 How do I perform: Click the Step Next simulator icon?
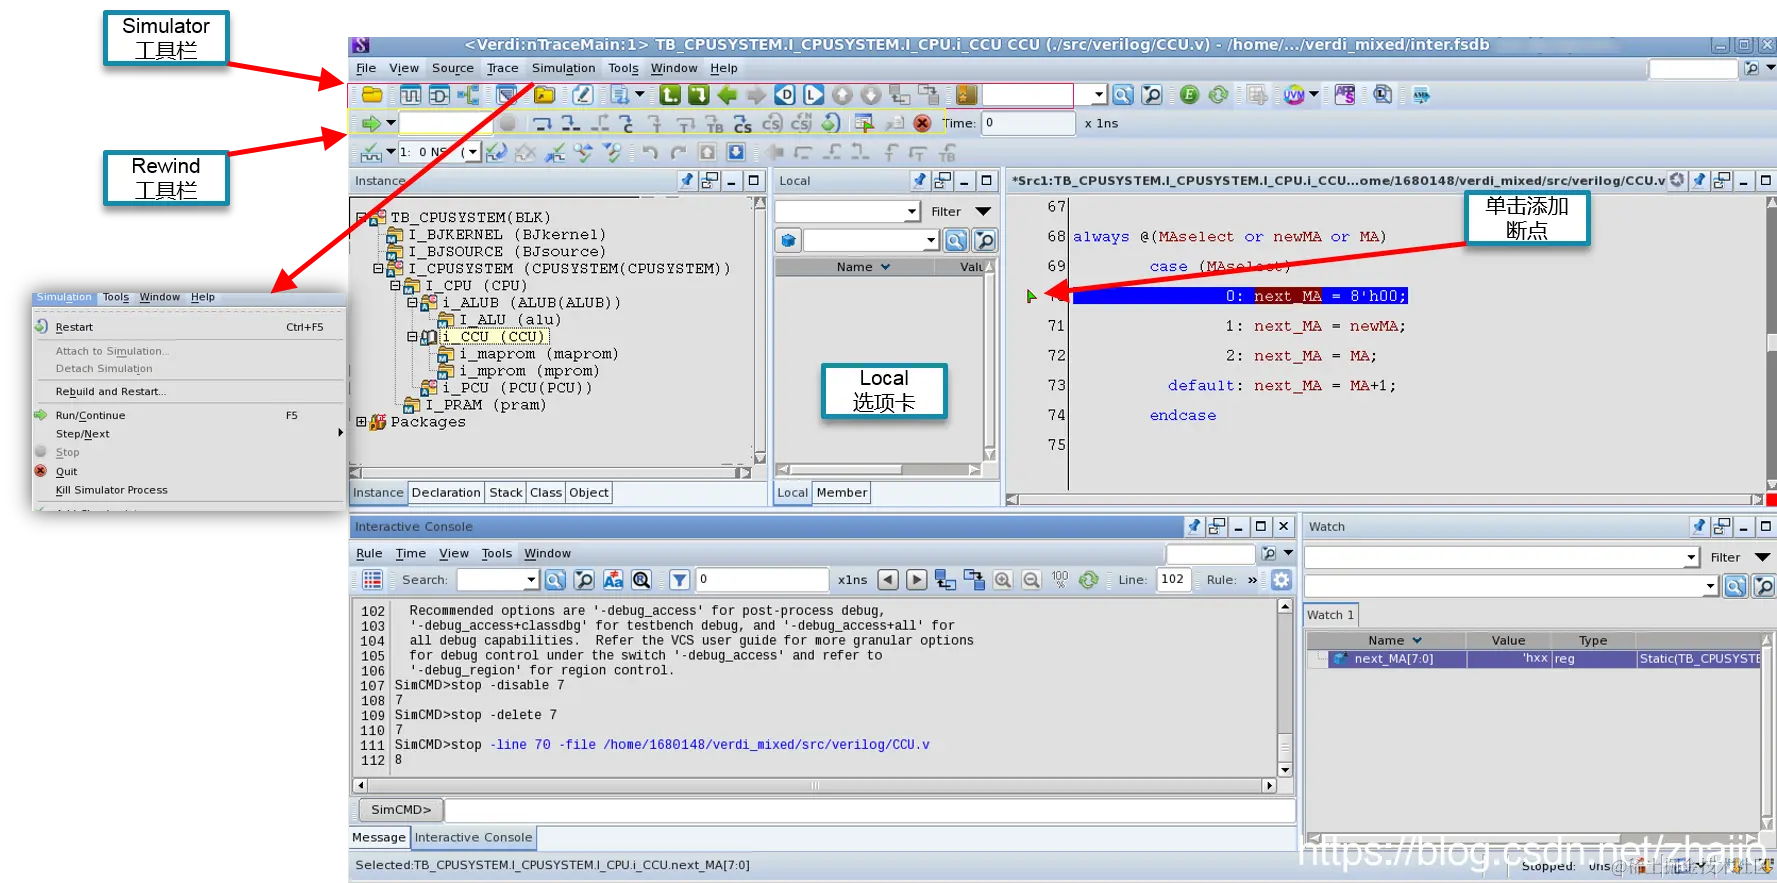click(x=542, y=123)
